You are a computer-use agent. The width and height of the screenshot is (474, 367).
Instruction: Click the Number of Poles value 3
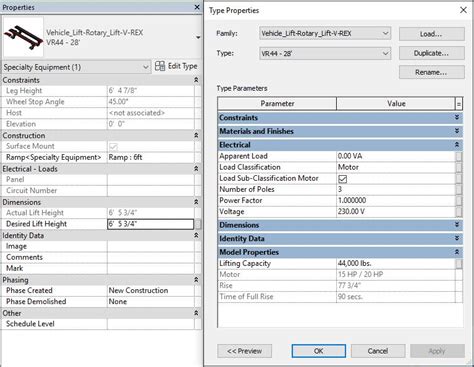pos(396,189)
